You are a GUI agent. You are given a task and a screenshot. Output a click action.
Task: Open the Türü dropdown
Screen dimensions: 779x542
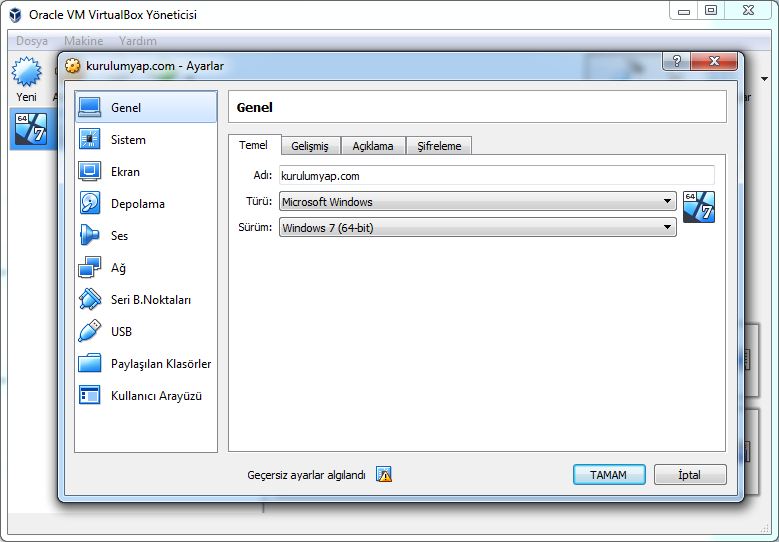tap(477, 202)
